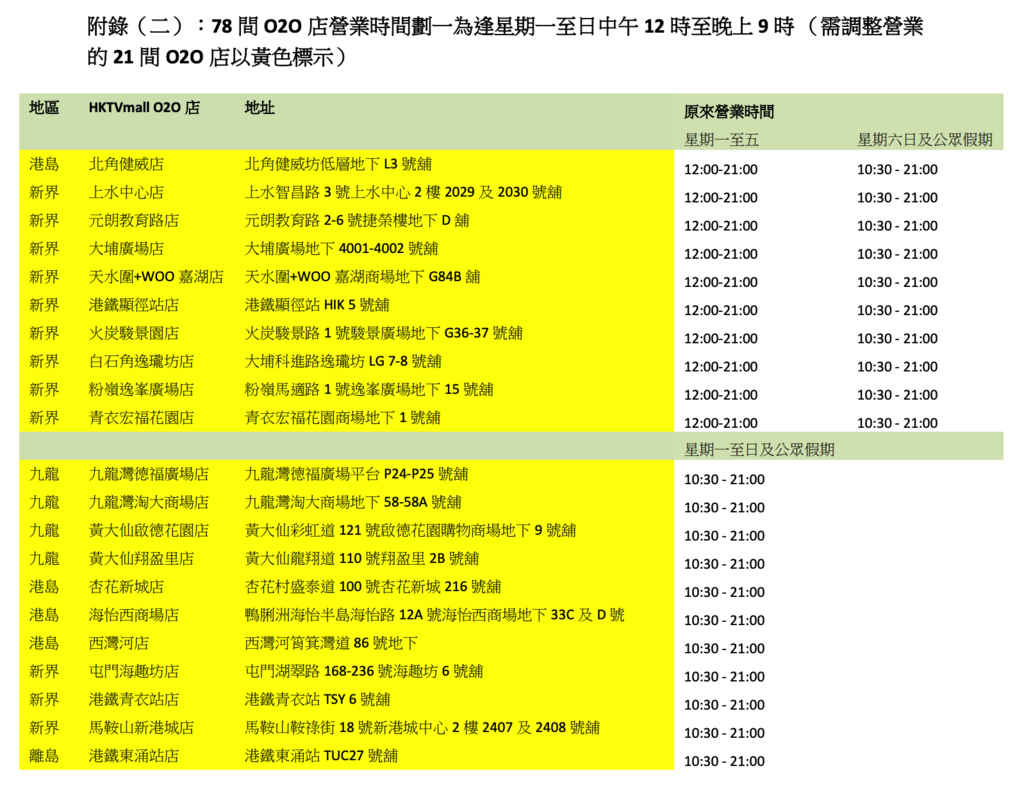
Task: Select address '上水智昌路 3 號上水中心 2 樓 2029 及 2030 號舖'
Action: [x=404, y=192]
